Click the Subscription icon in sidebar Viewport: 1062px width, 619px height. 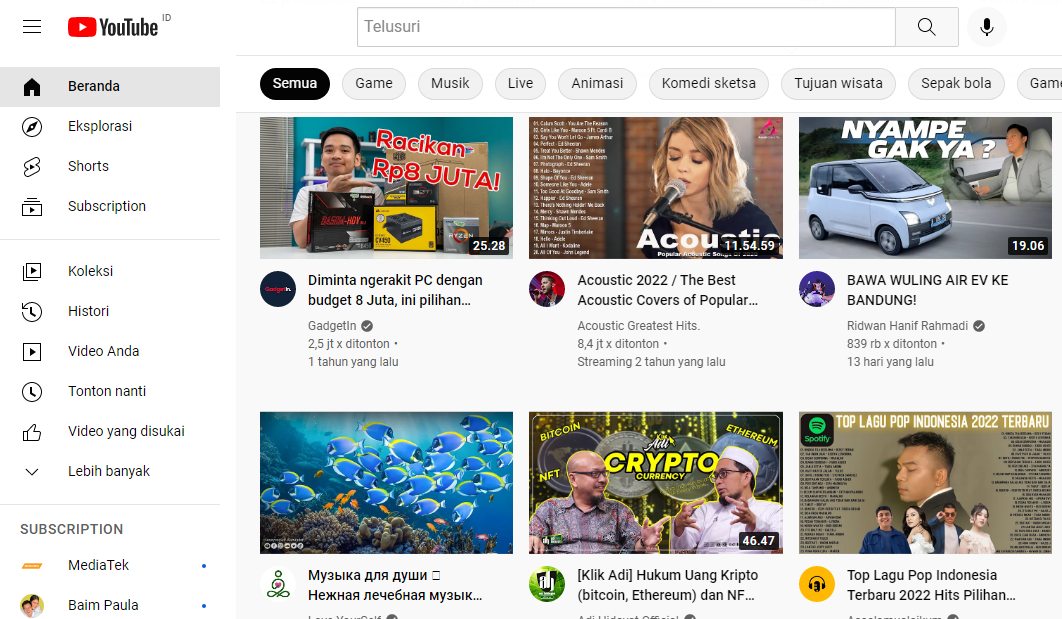tap(32, 207)
